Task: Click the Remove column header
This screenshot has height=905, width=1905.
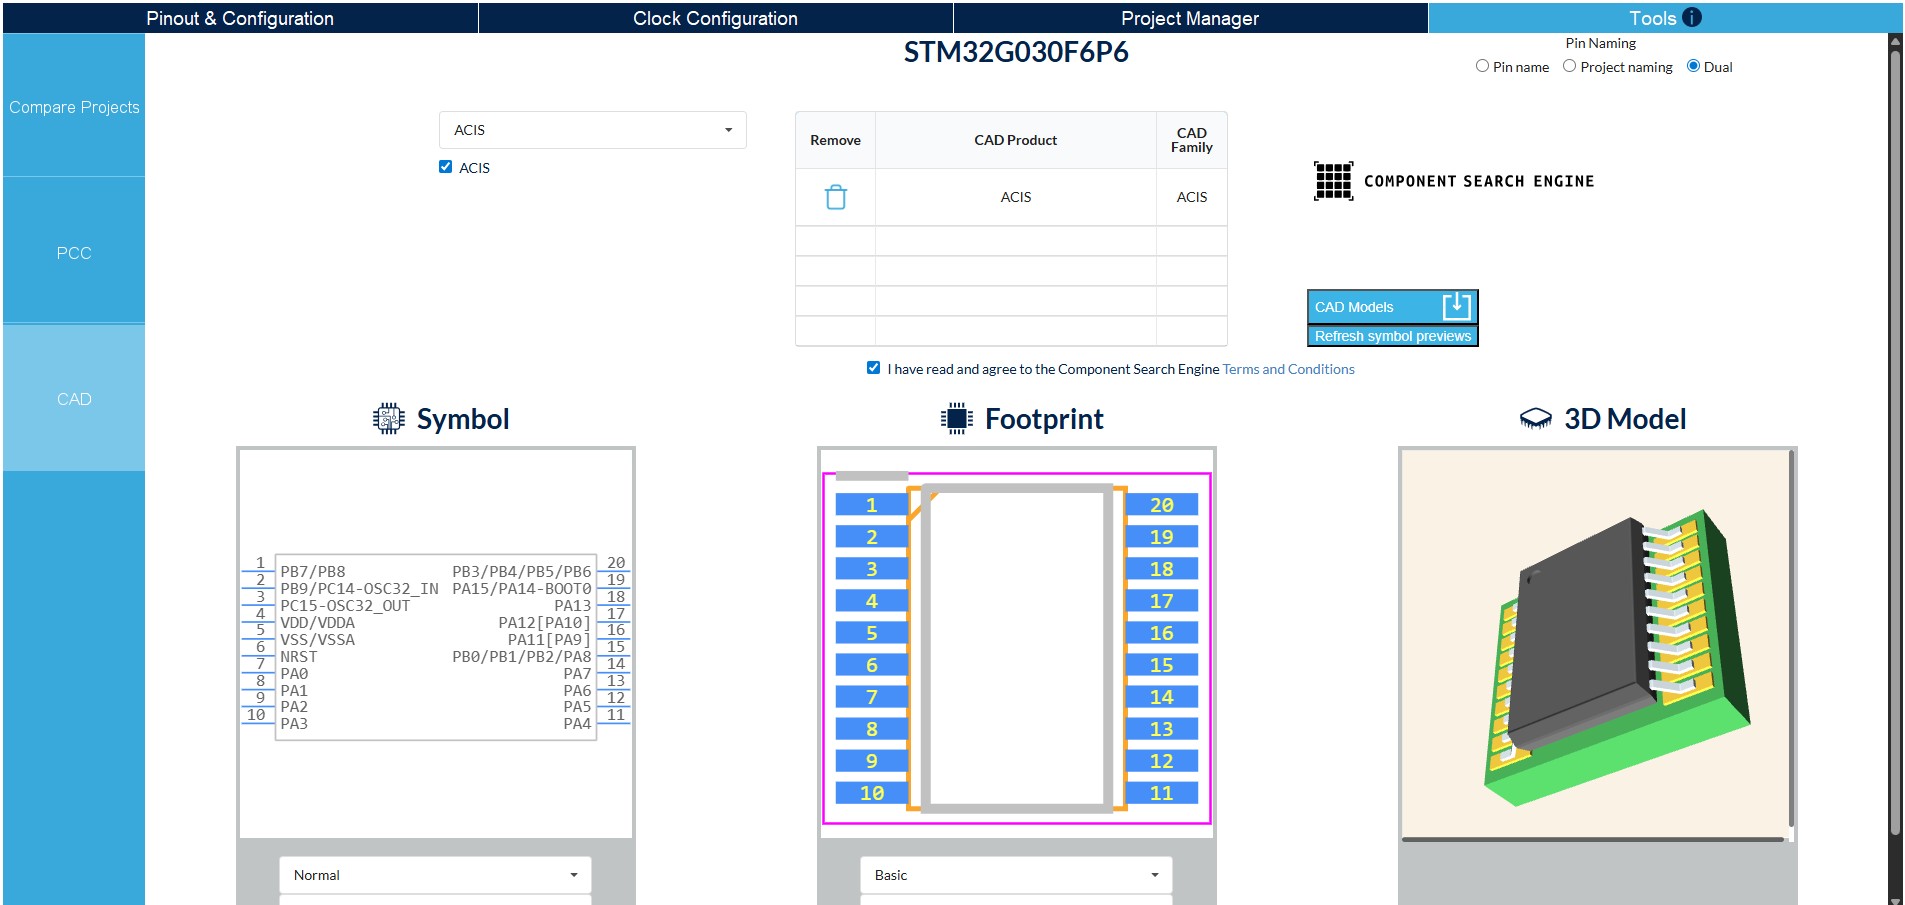Action: 835,140
